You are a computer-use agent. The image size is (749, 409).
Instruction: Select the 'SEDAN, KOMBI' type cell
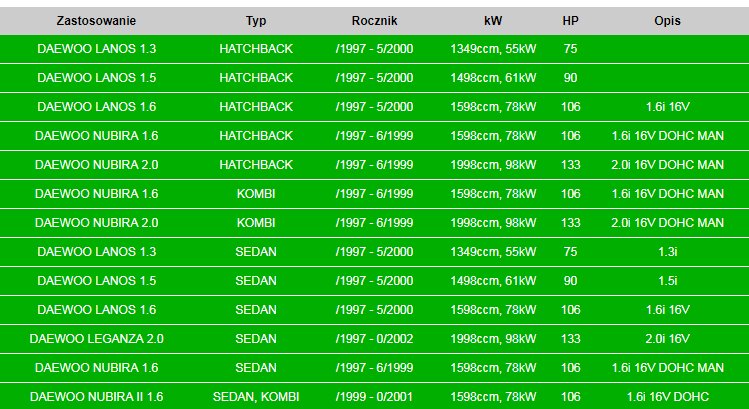[256, 397]
